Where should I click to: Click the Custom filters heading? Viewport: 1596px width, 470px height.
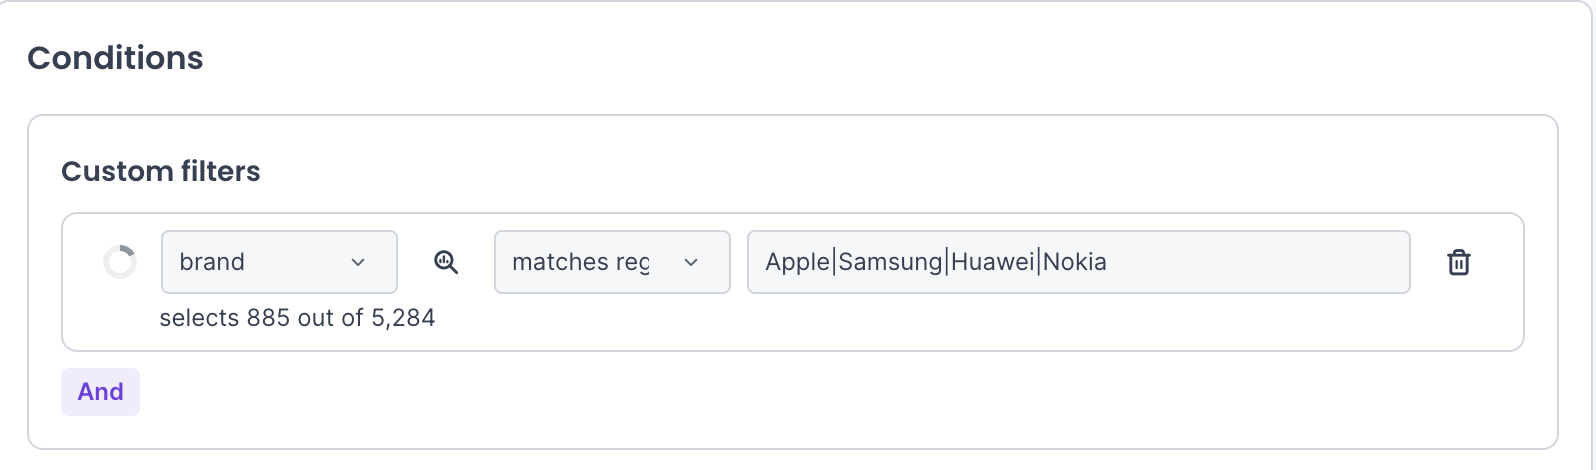click(x=160, y=172)
